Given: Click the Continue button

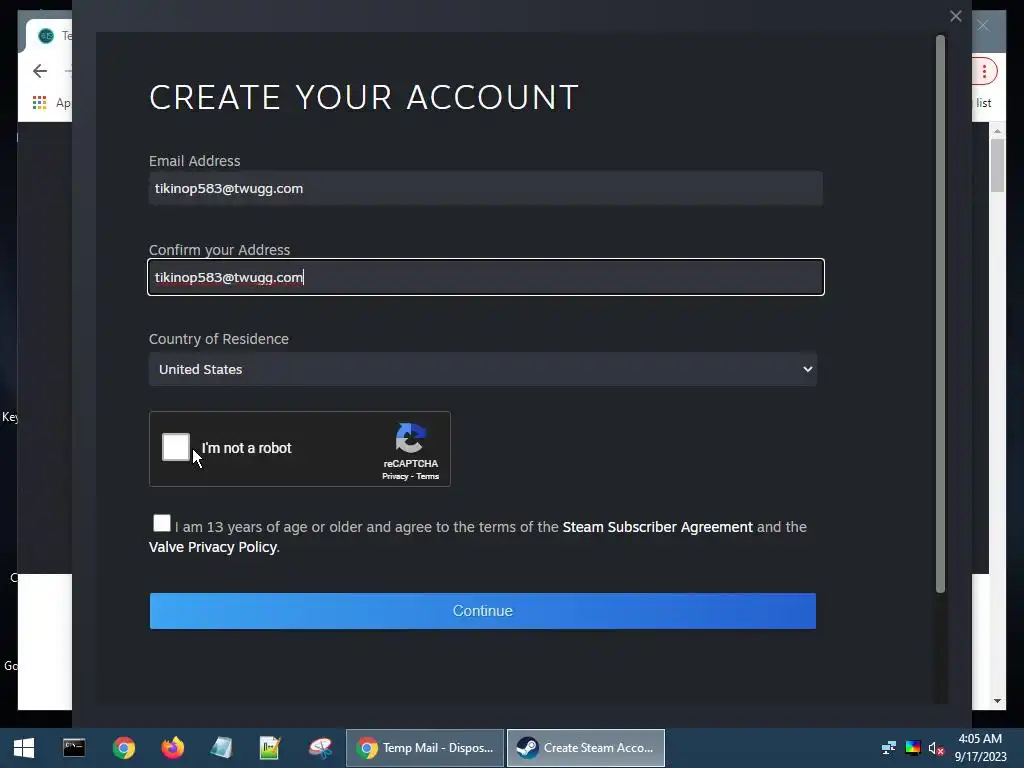Looking at the screenshot, I should tap(483, 611).
